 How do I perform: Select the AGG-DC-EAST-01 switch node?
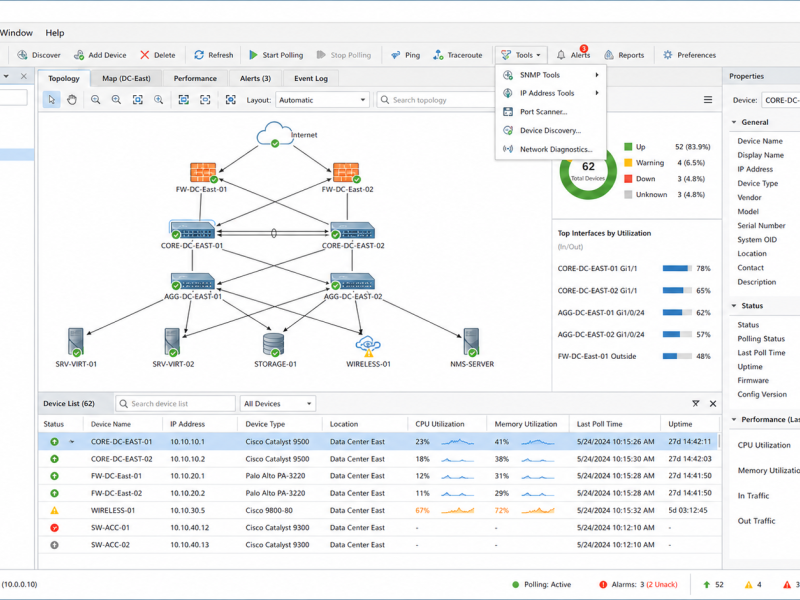(193, 282)
